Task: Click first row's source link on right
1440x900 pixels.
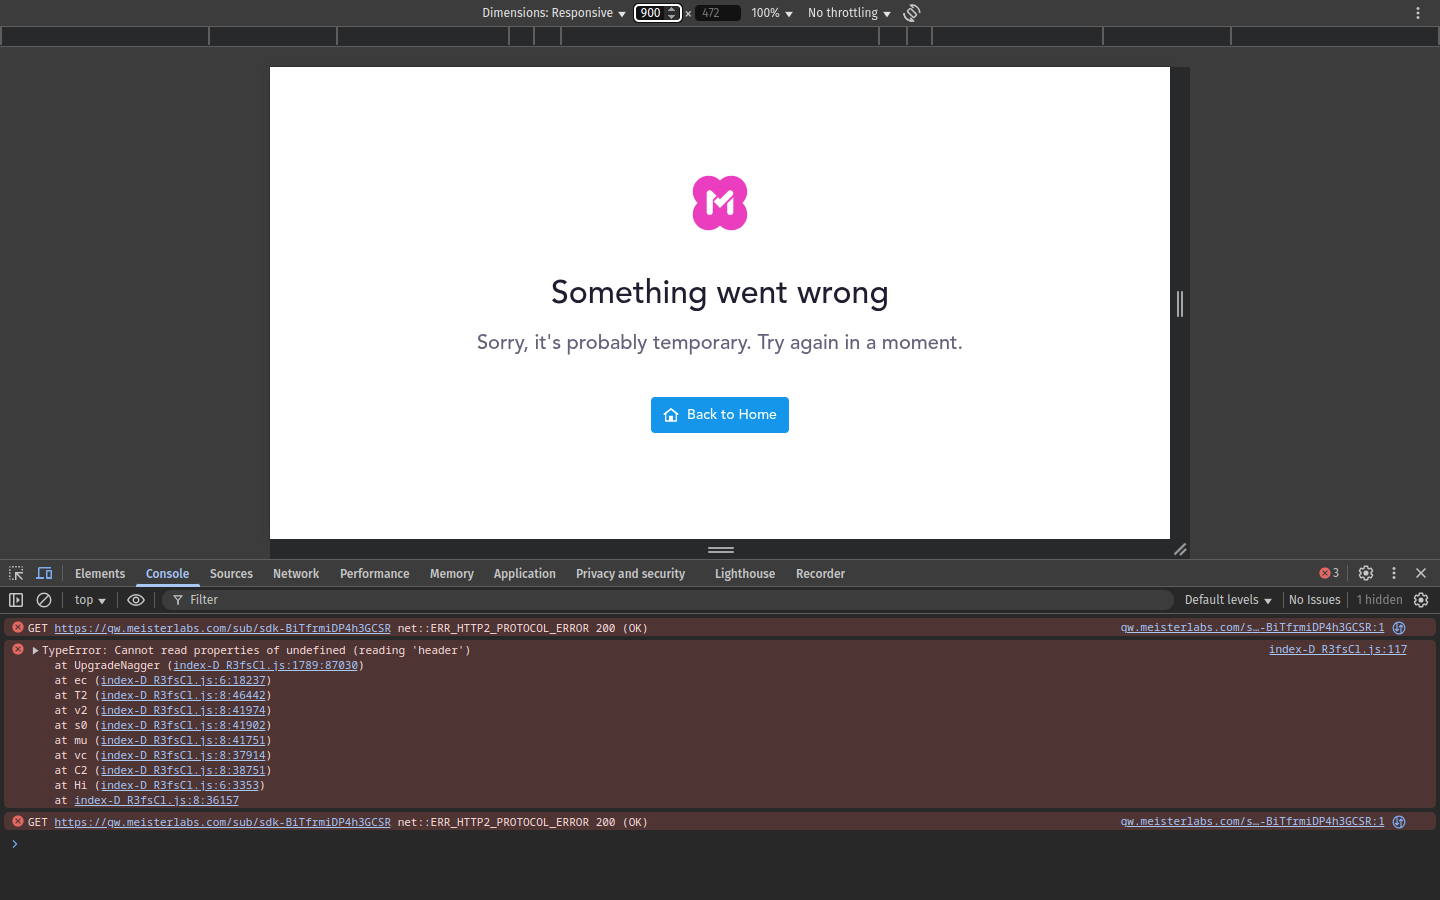Action: point(1252,627)
